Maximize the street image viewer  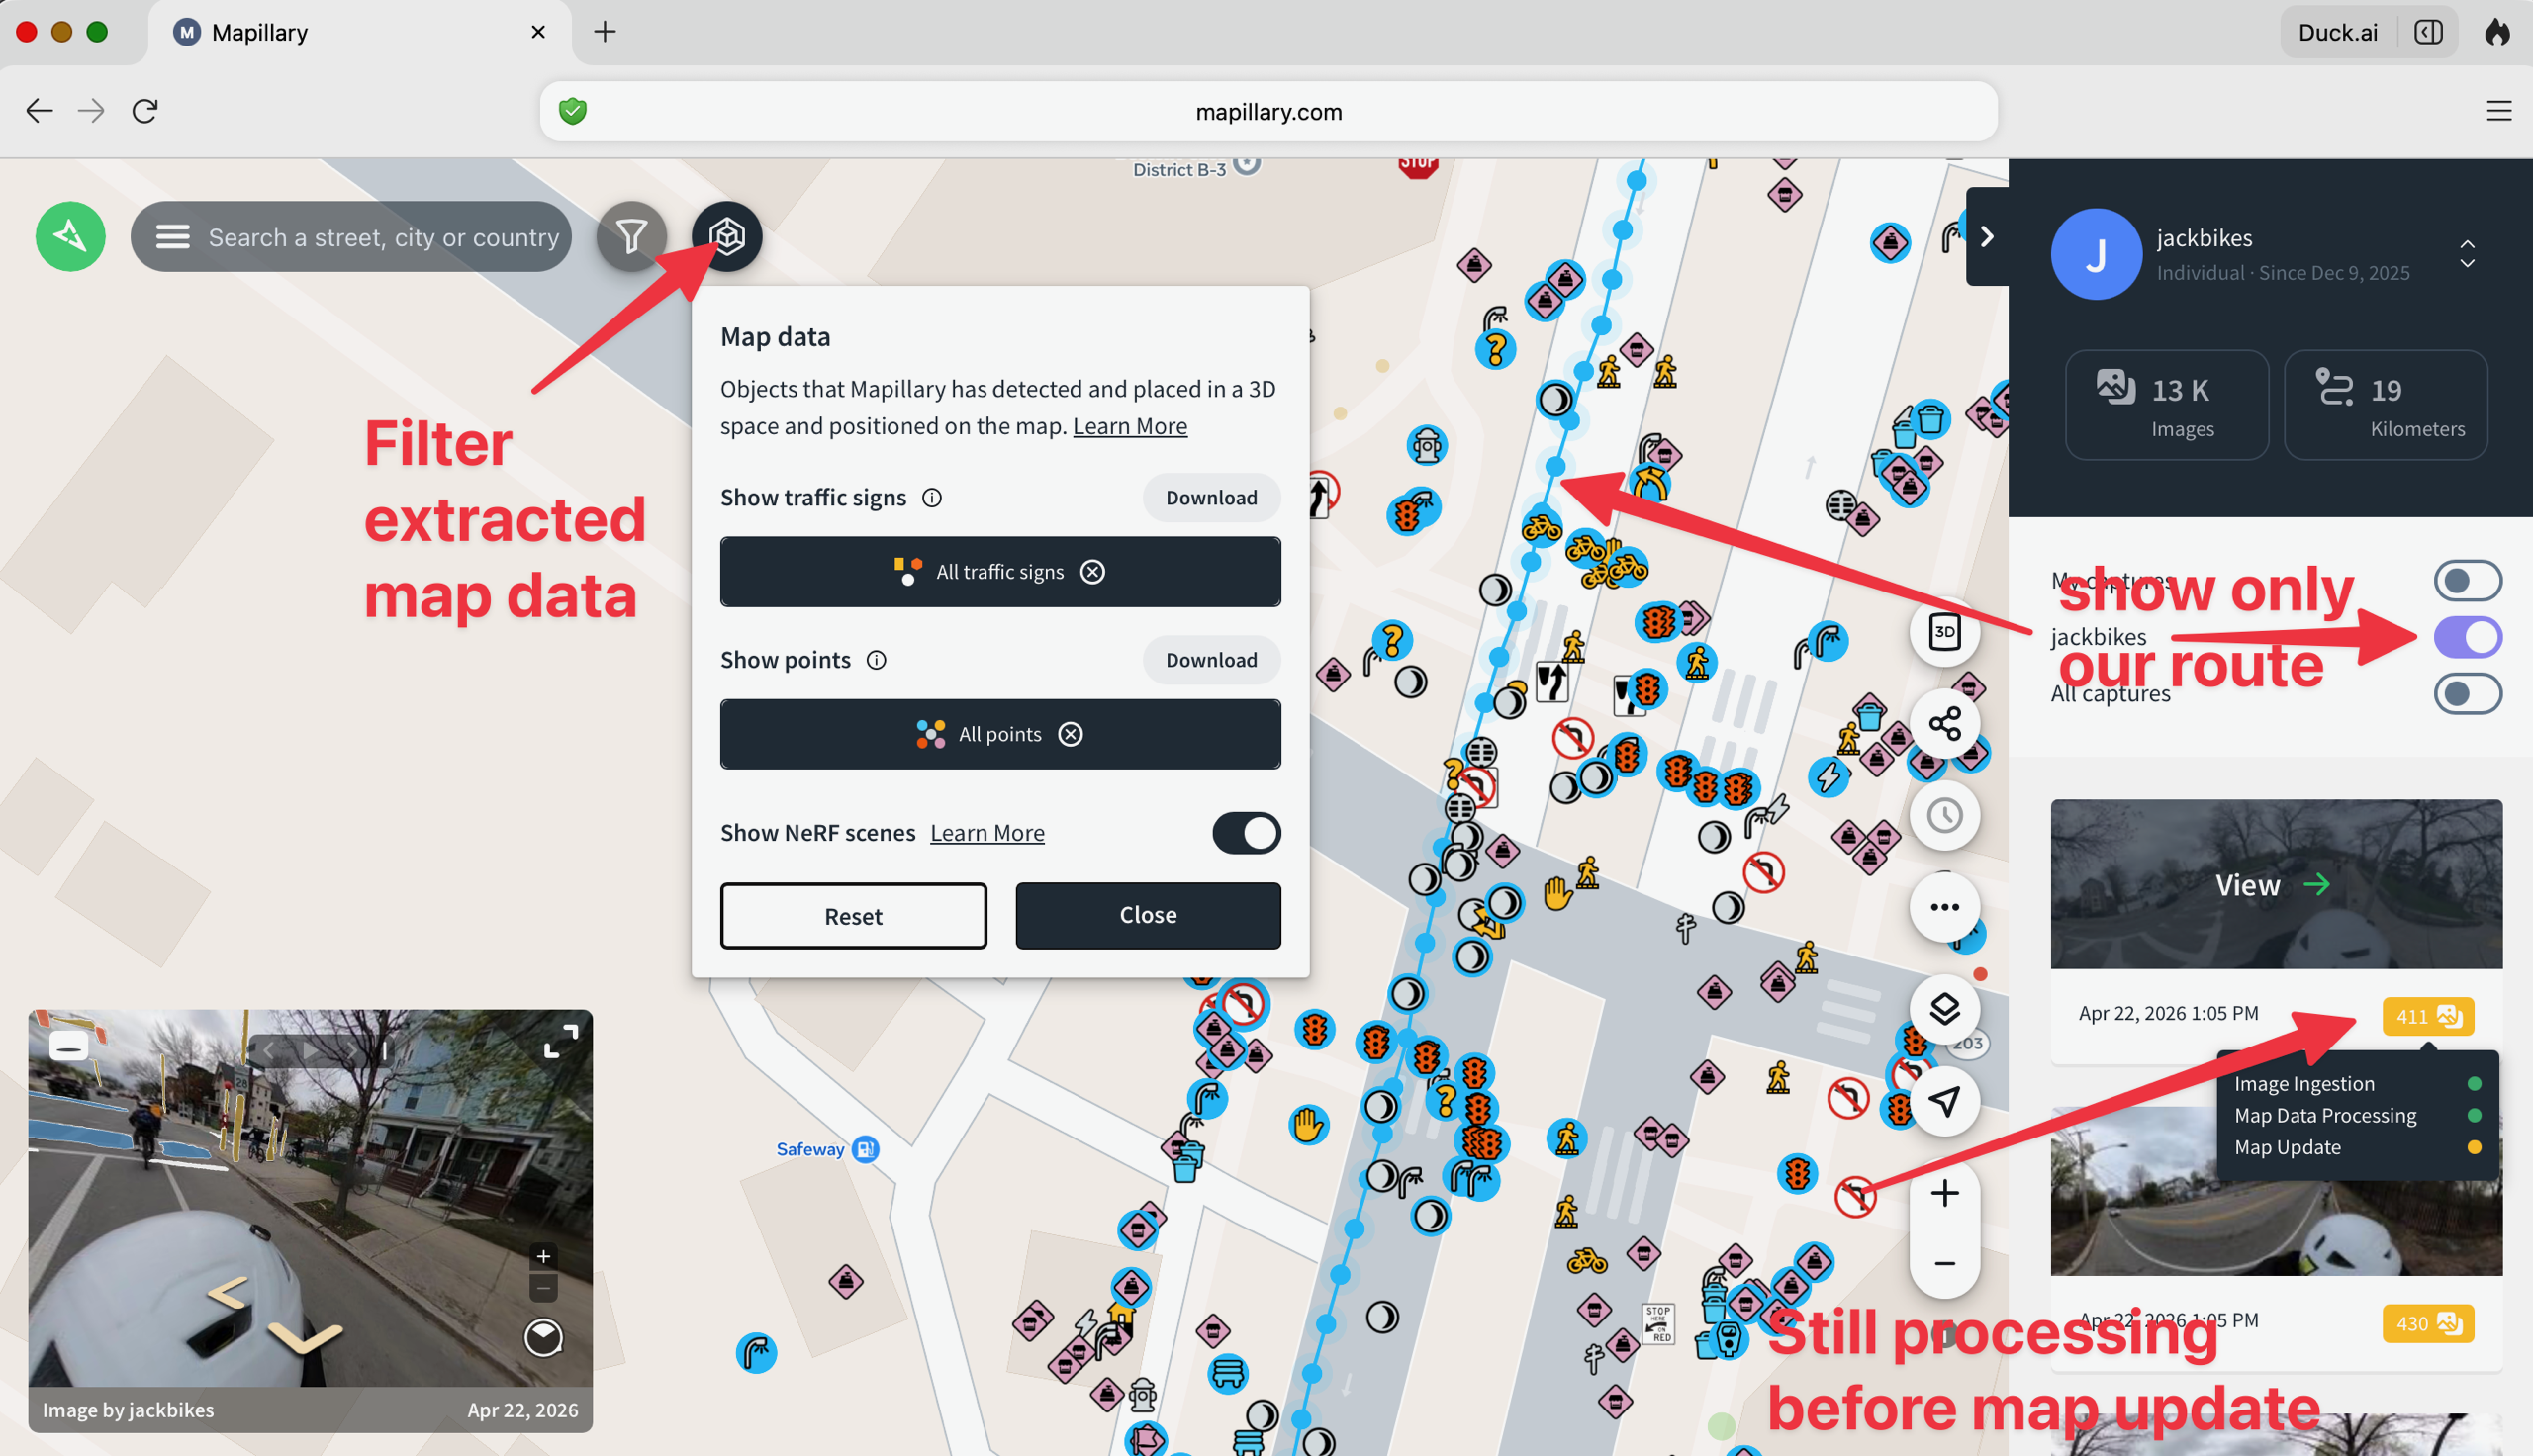[x=560, y=1041]
